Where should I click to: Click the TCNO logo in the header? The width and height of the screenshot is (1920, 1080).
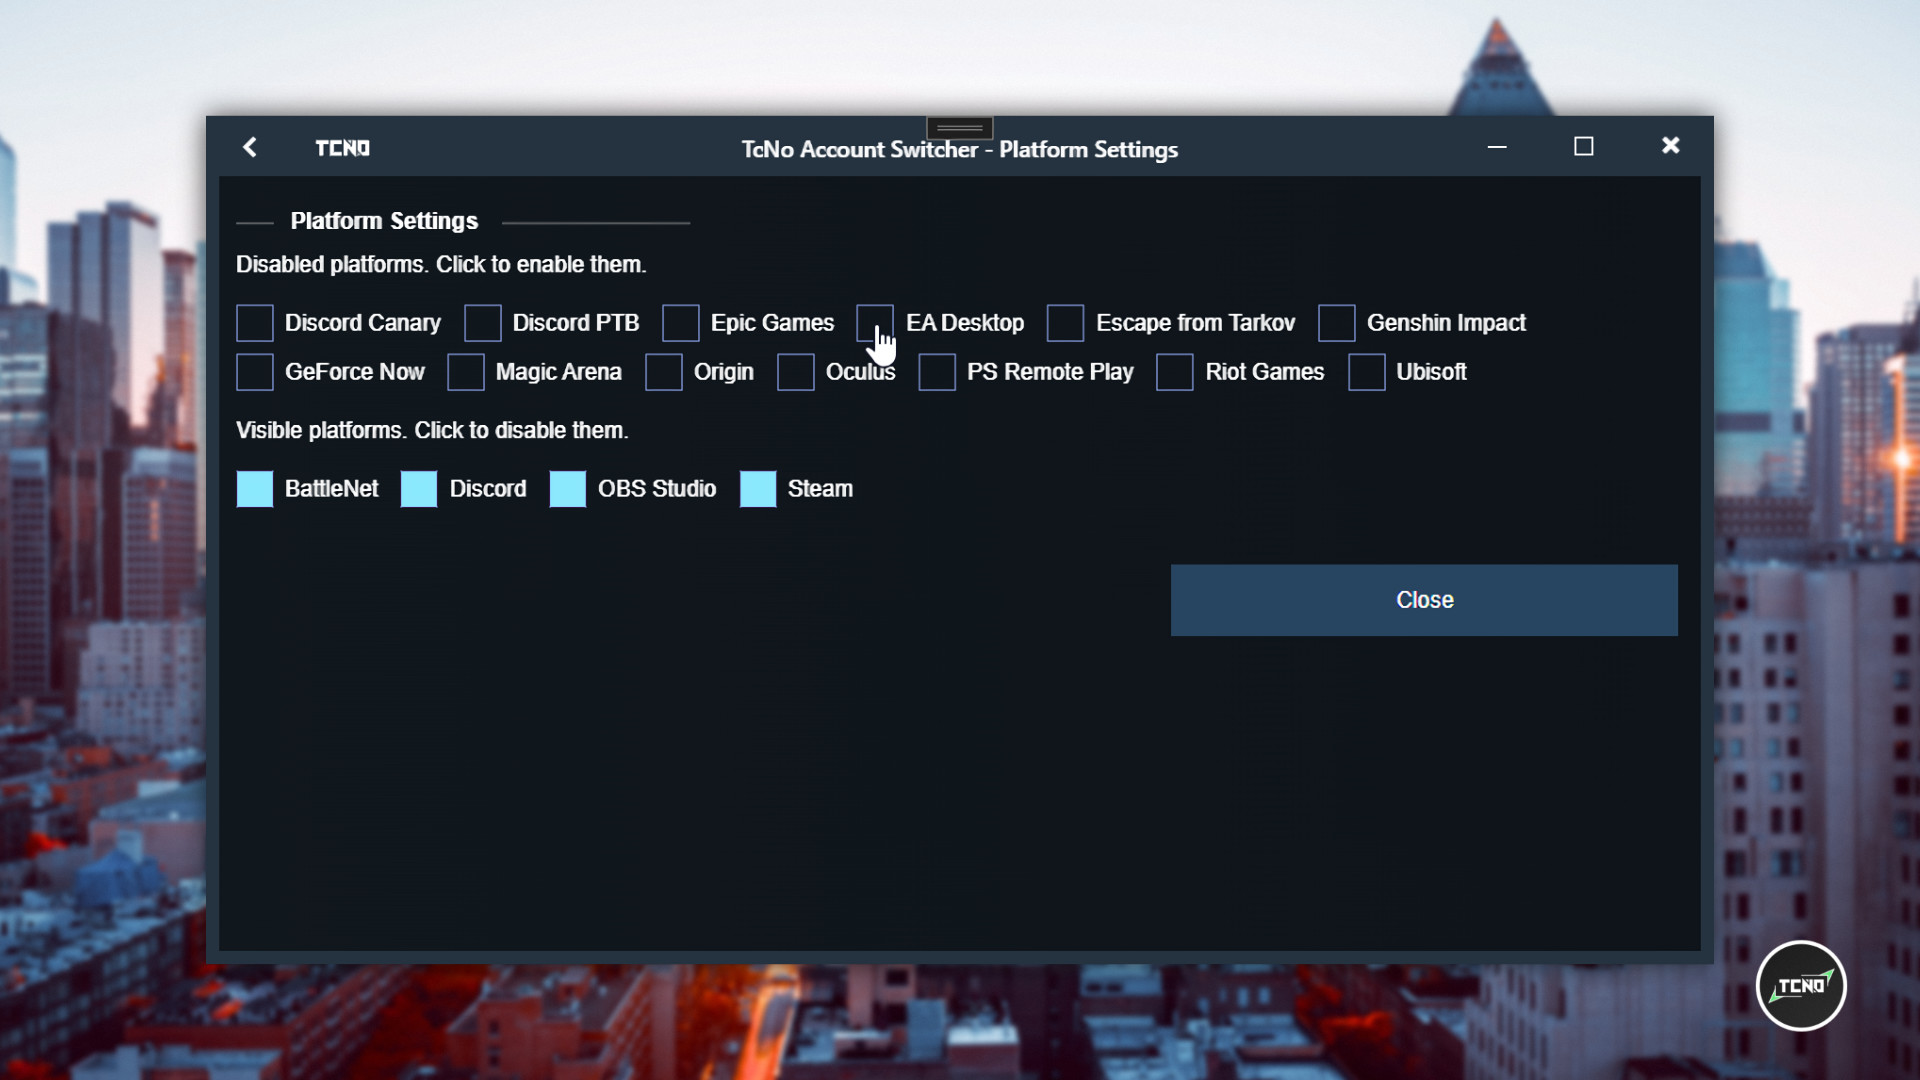[342, 147]
